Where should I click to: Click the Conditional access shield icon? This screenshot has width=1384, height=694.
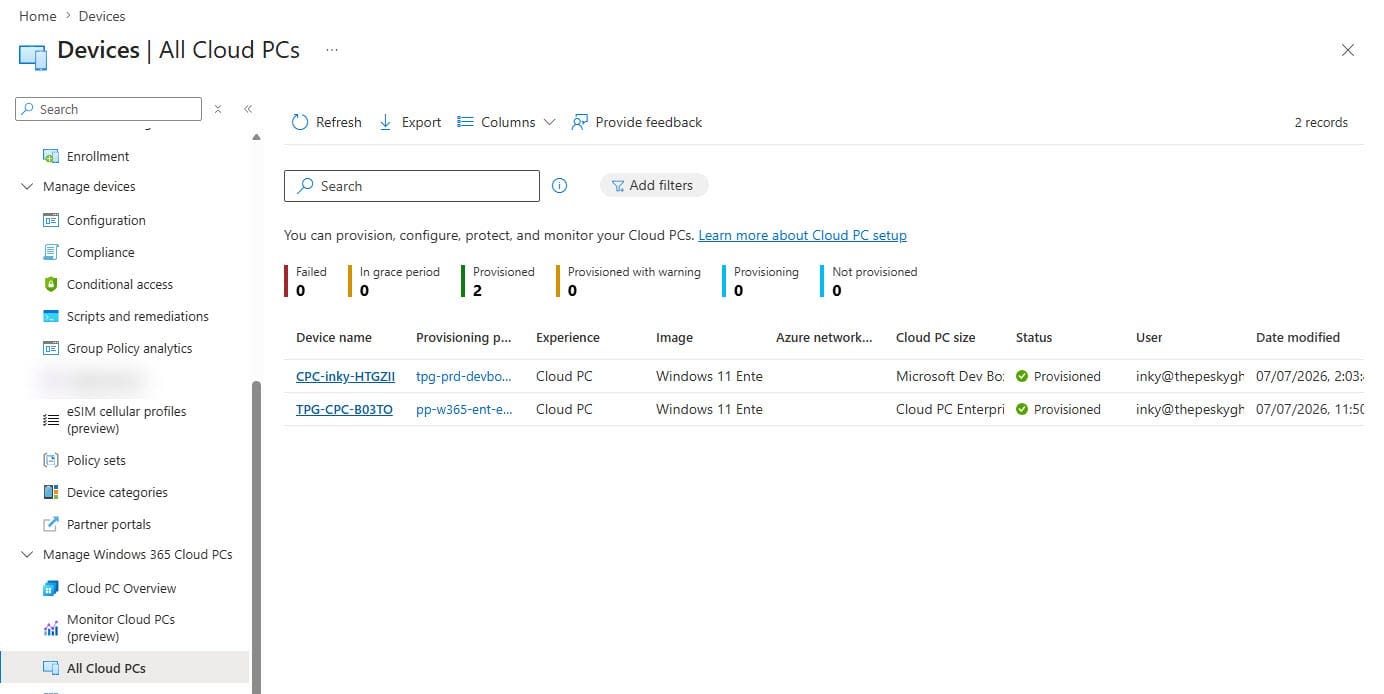click(51, 284)
